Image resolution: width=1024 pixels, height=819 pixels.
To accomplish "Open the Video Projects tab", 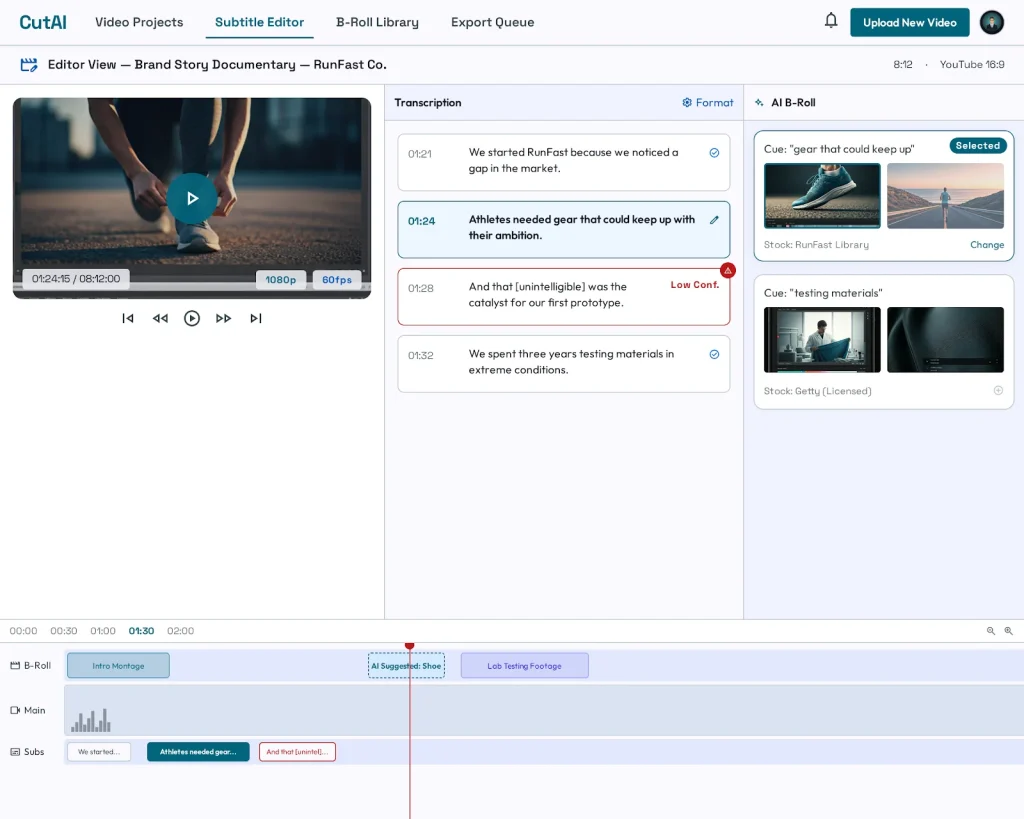I will (139, 22).
